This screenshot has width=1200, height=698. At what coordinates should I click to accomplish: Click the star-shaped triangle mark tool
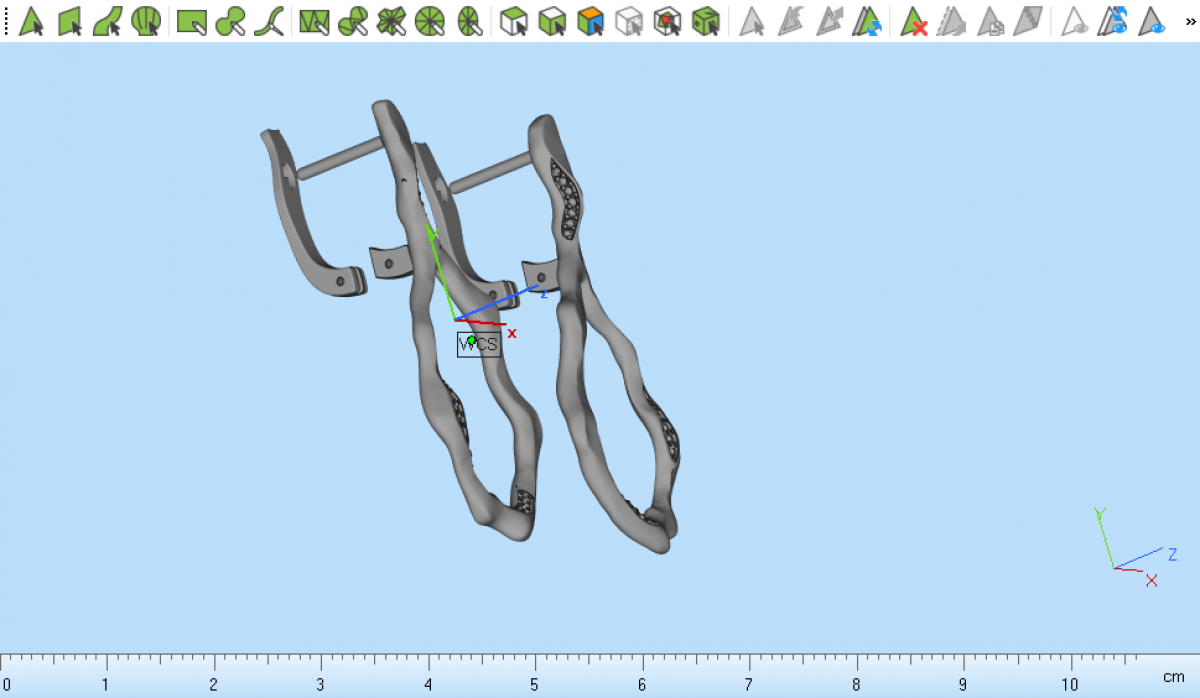tap(391, 21)
